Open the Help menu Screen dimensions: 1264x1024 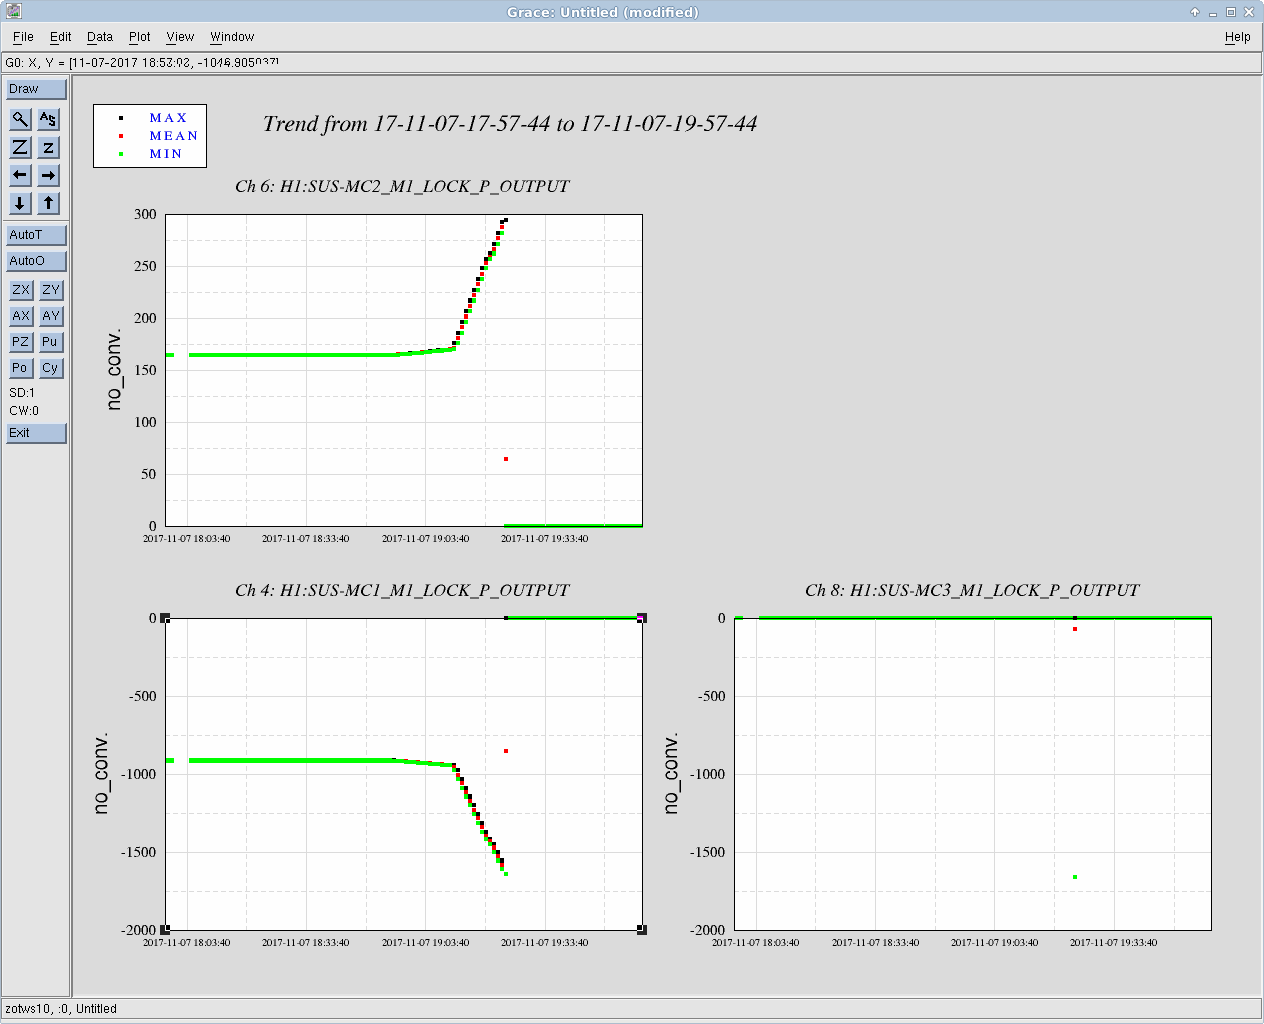(x=1238, y=37)
